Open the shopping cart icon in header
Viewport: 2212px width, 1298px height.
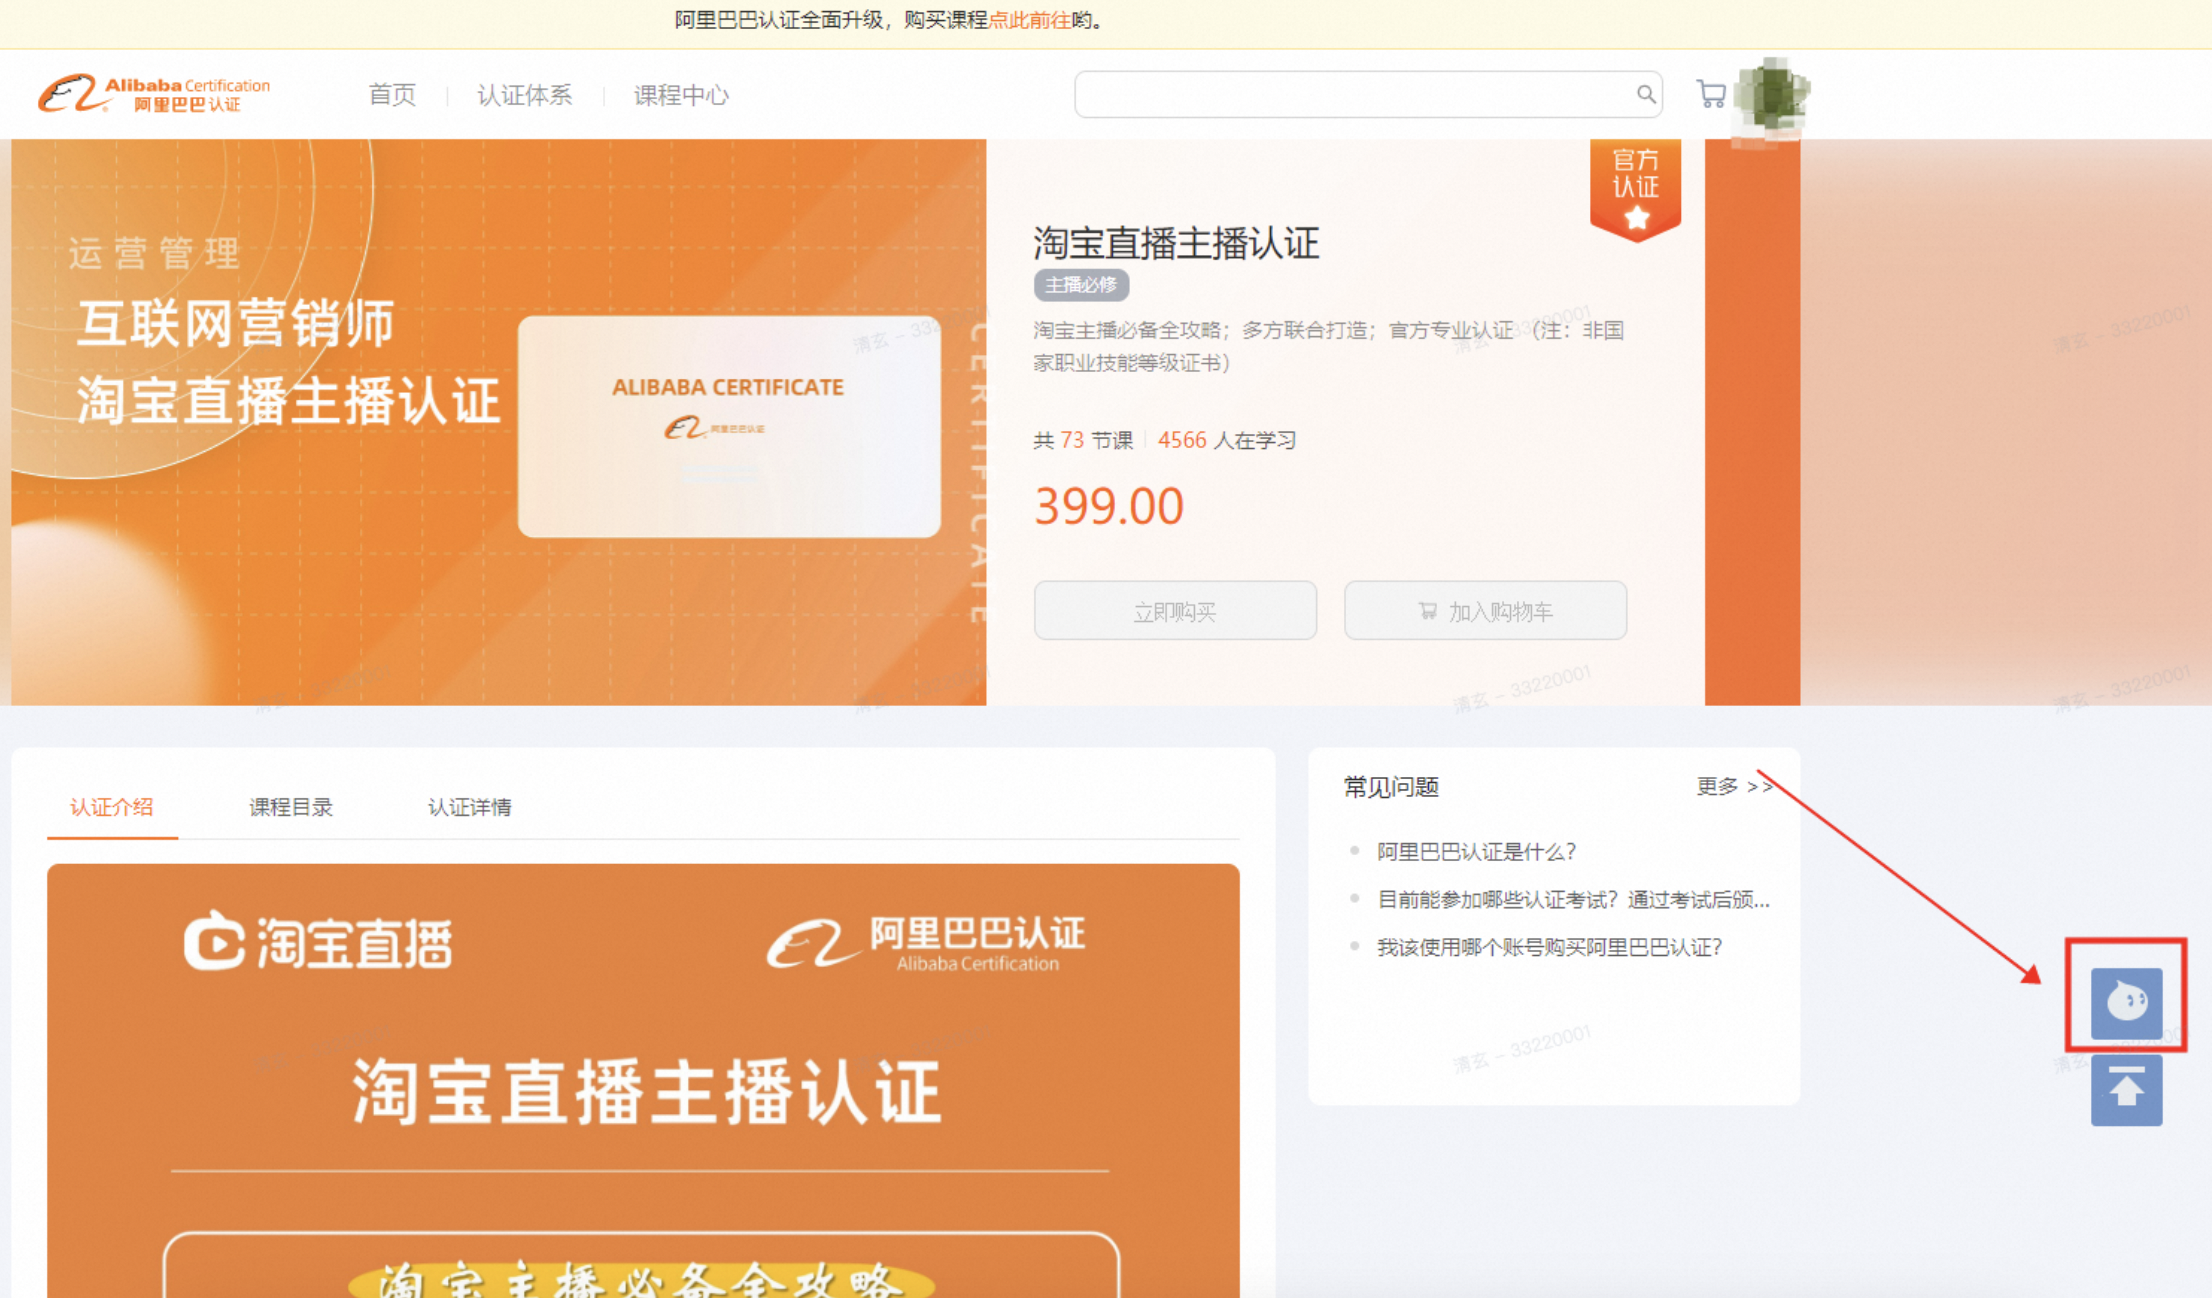pyautogui.click(x=1711, y=94)
